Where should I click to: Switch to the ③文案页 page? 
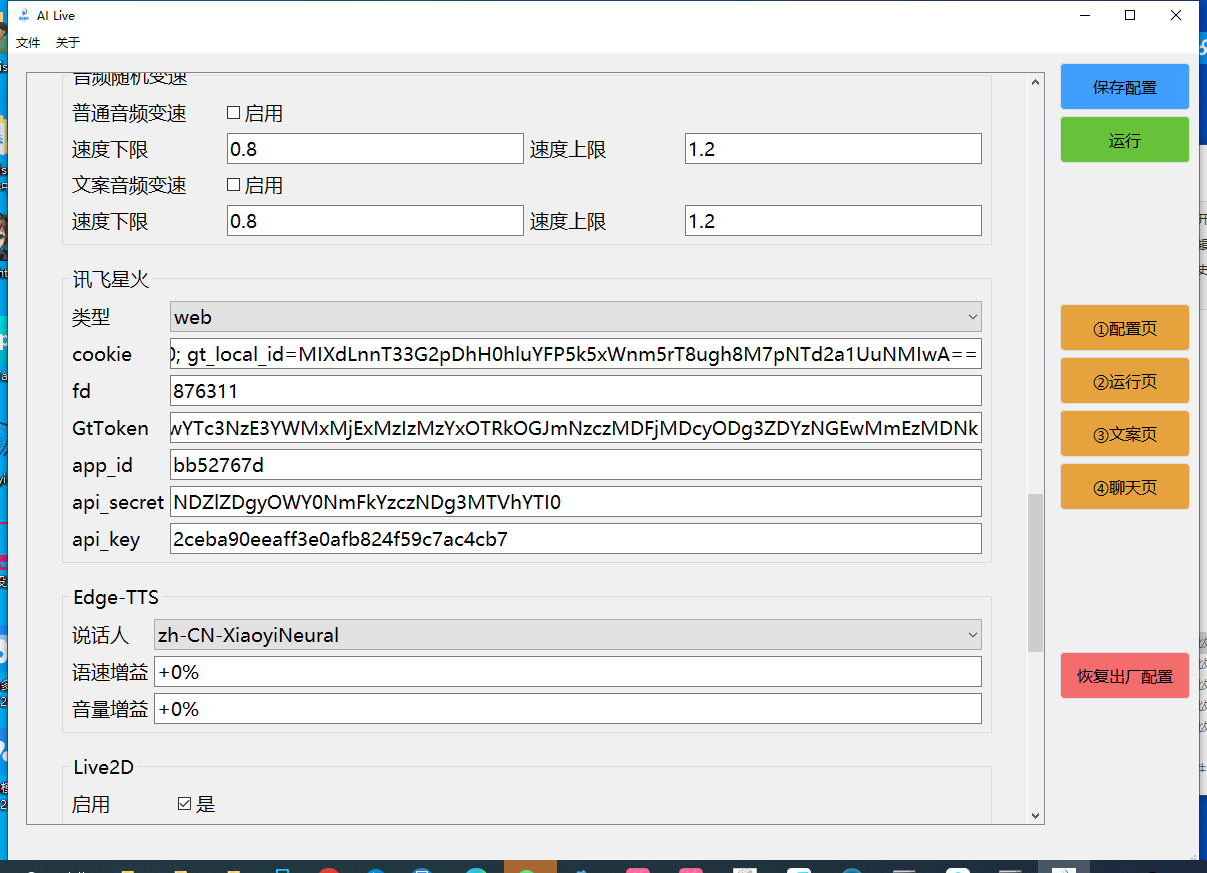(1124, 433)
